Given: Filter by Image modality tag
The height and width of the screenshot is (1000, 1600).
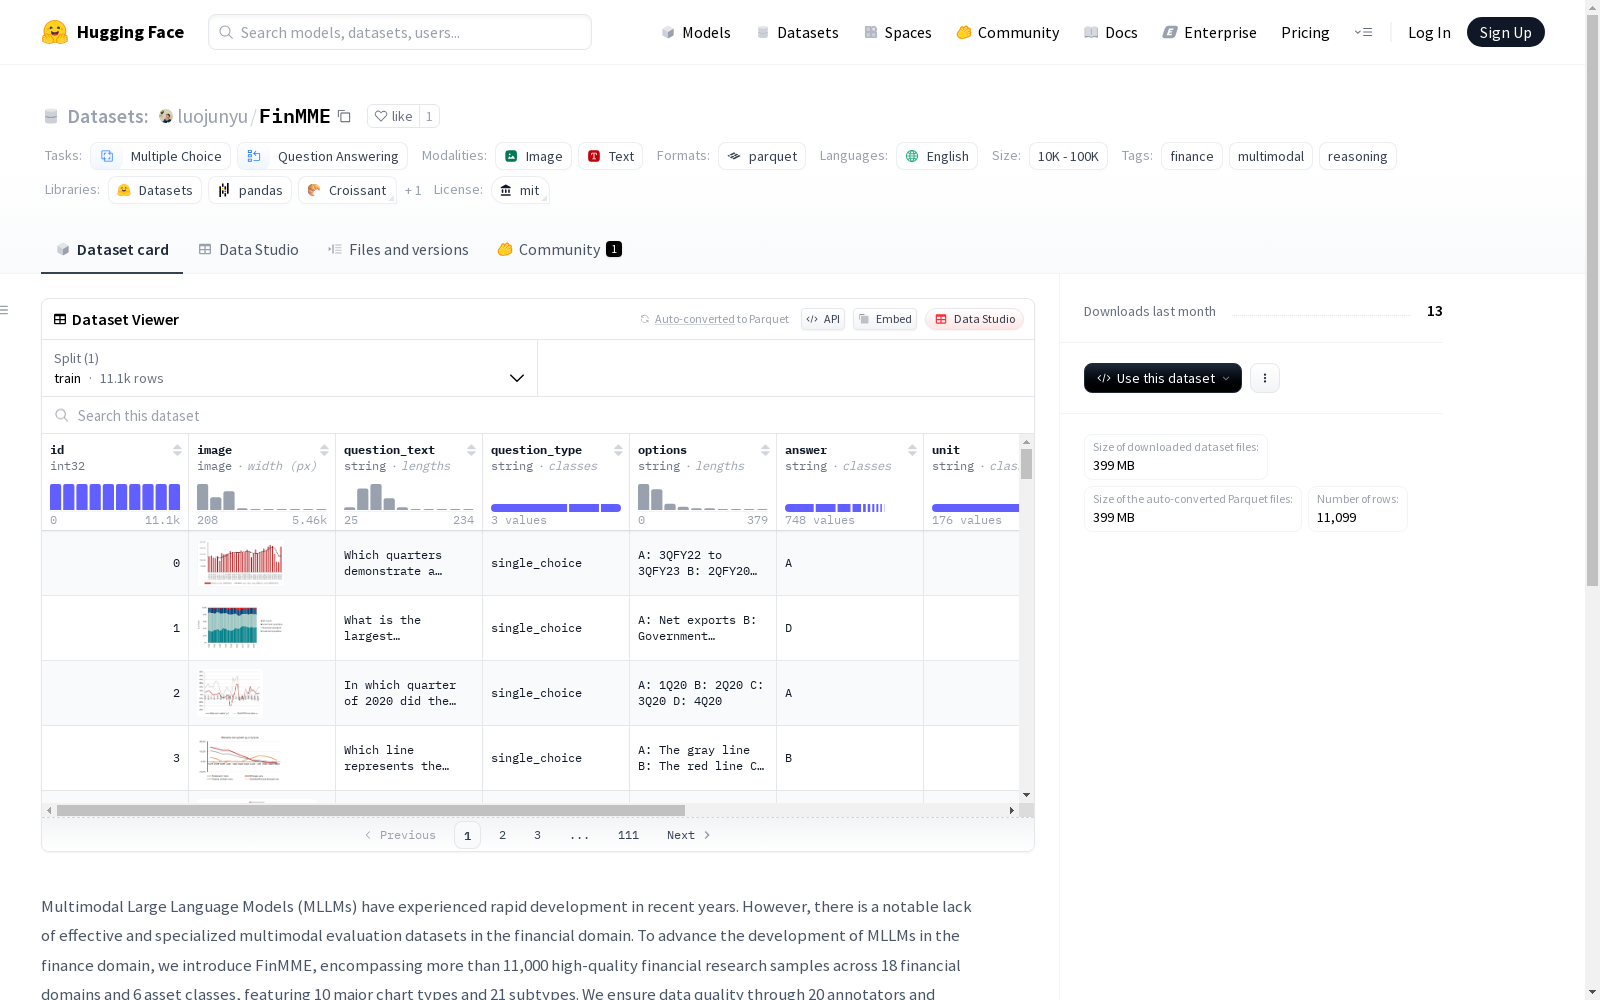Looking at the screenshot, I should tap(534, 156).
